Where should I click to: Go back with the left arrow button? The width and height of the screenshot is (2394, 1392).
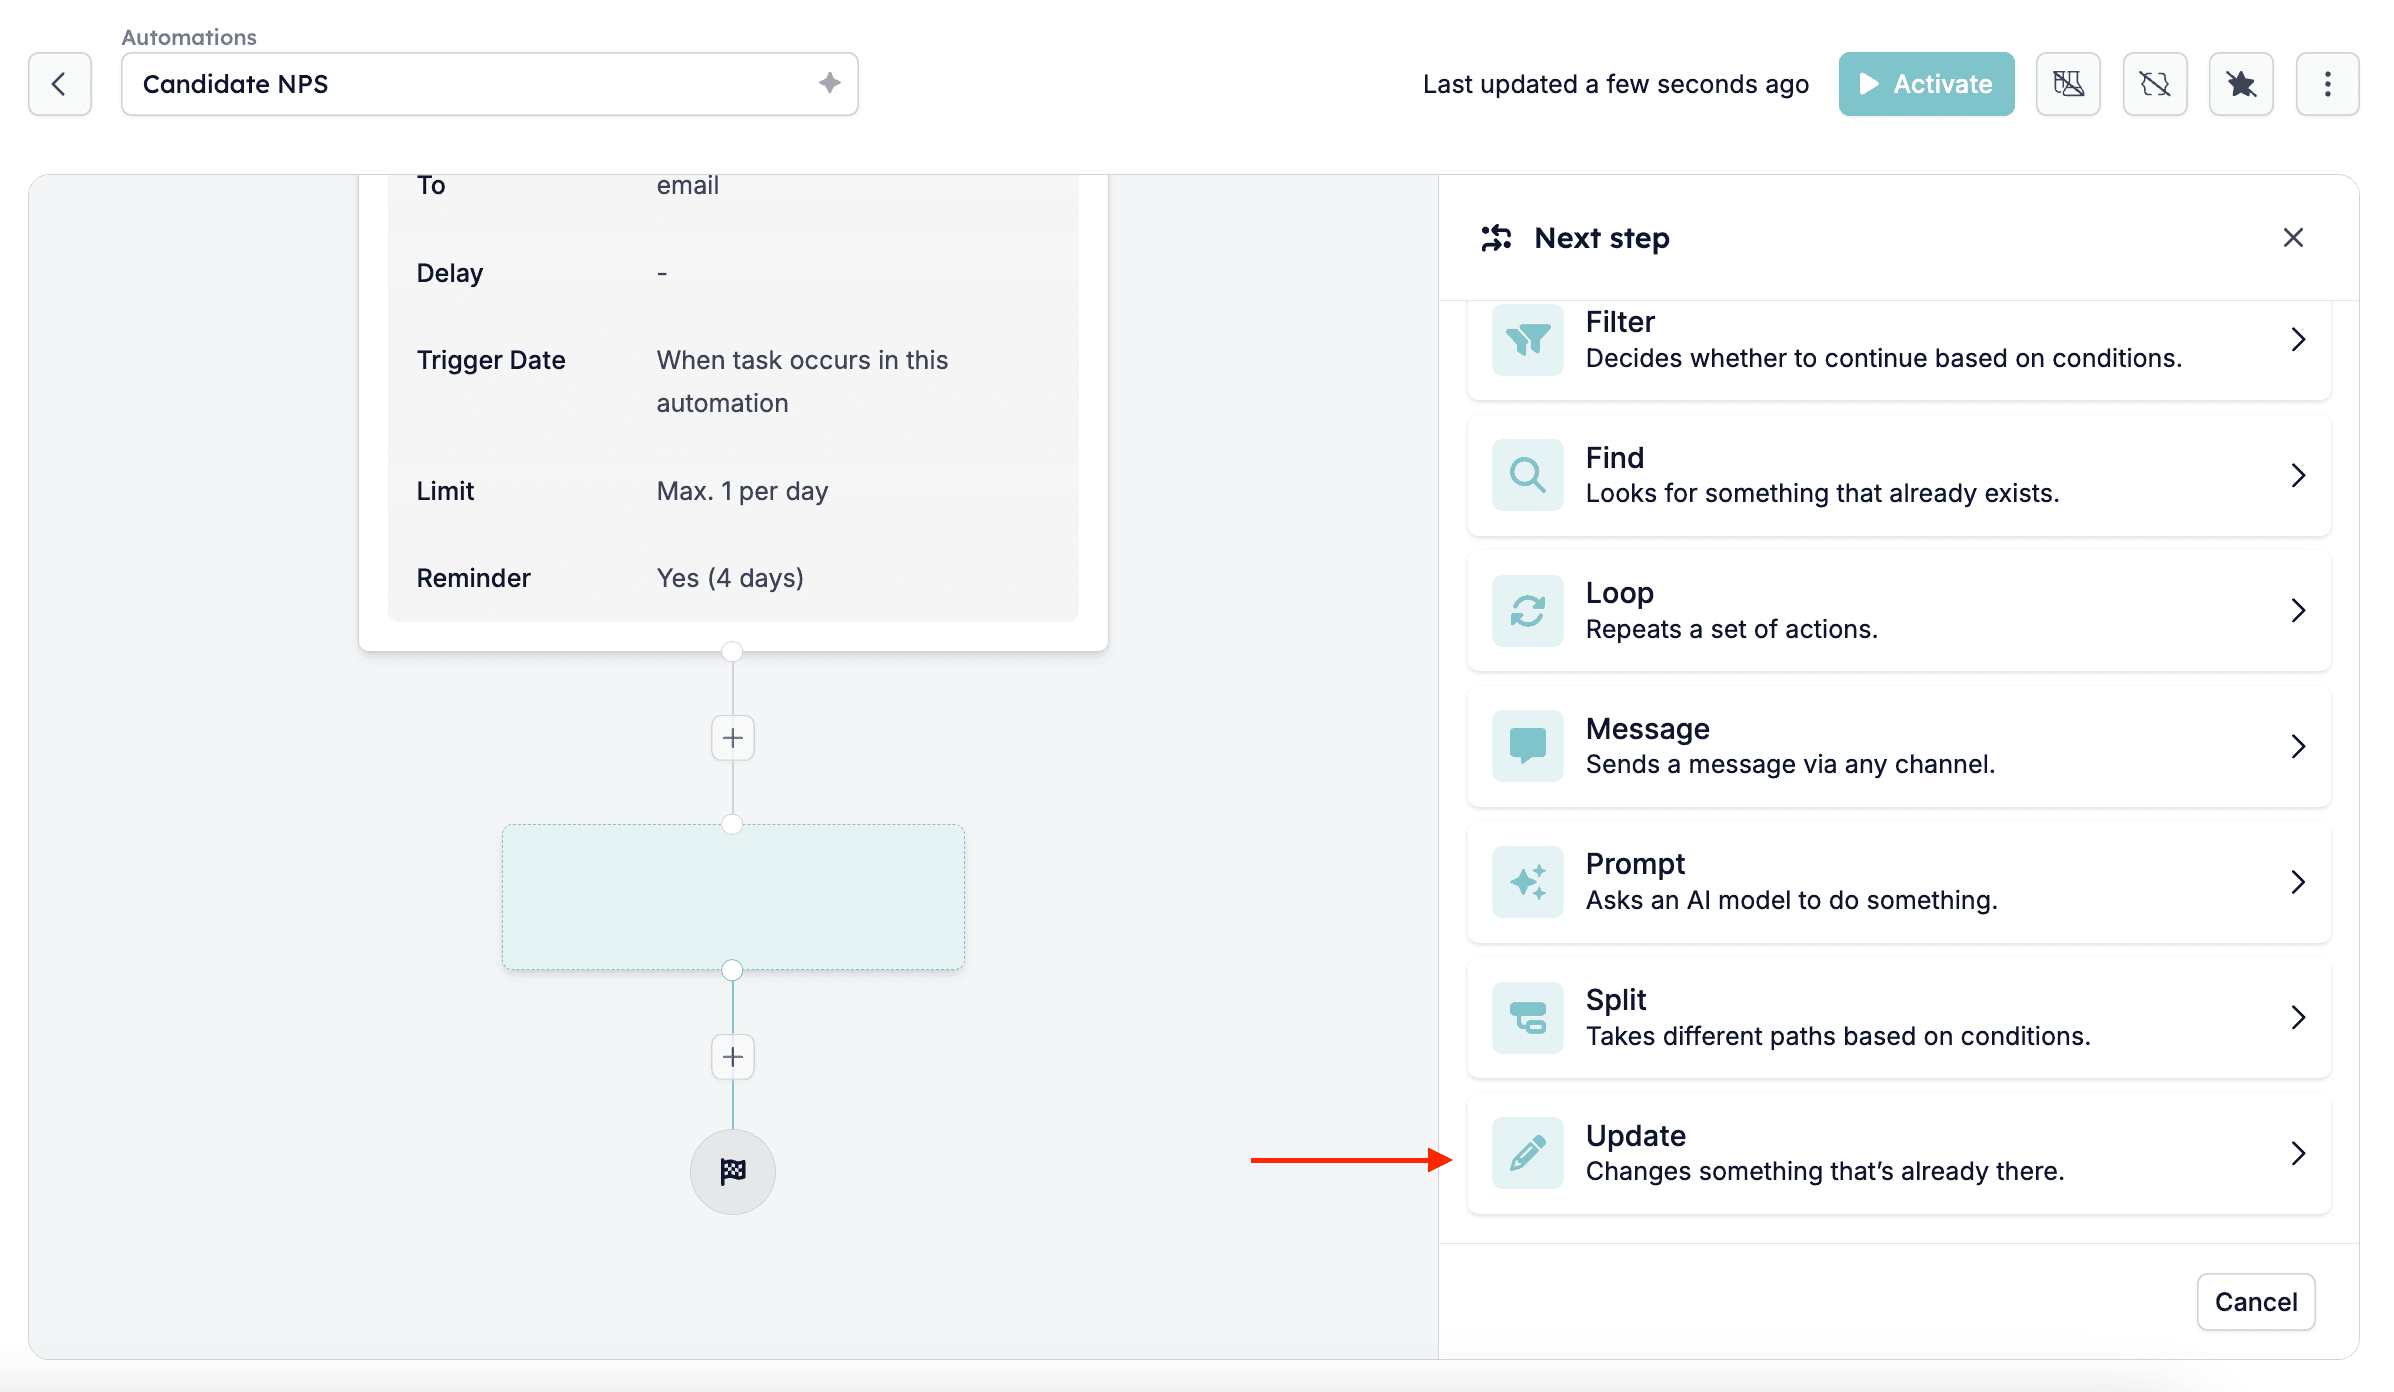[x=59, y=84]
